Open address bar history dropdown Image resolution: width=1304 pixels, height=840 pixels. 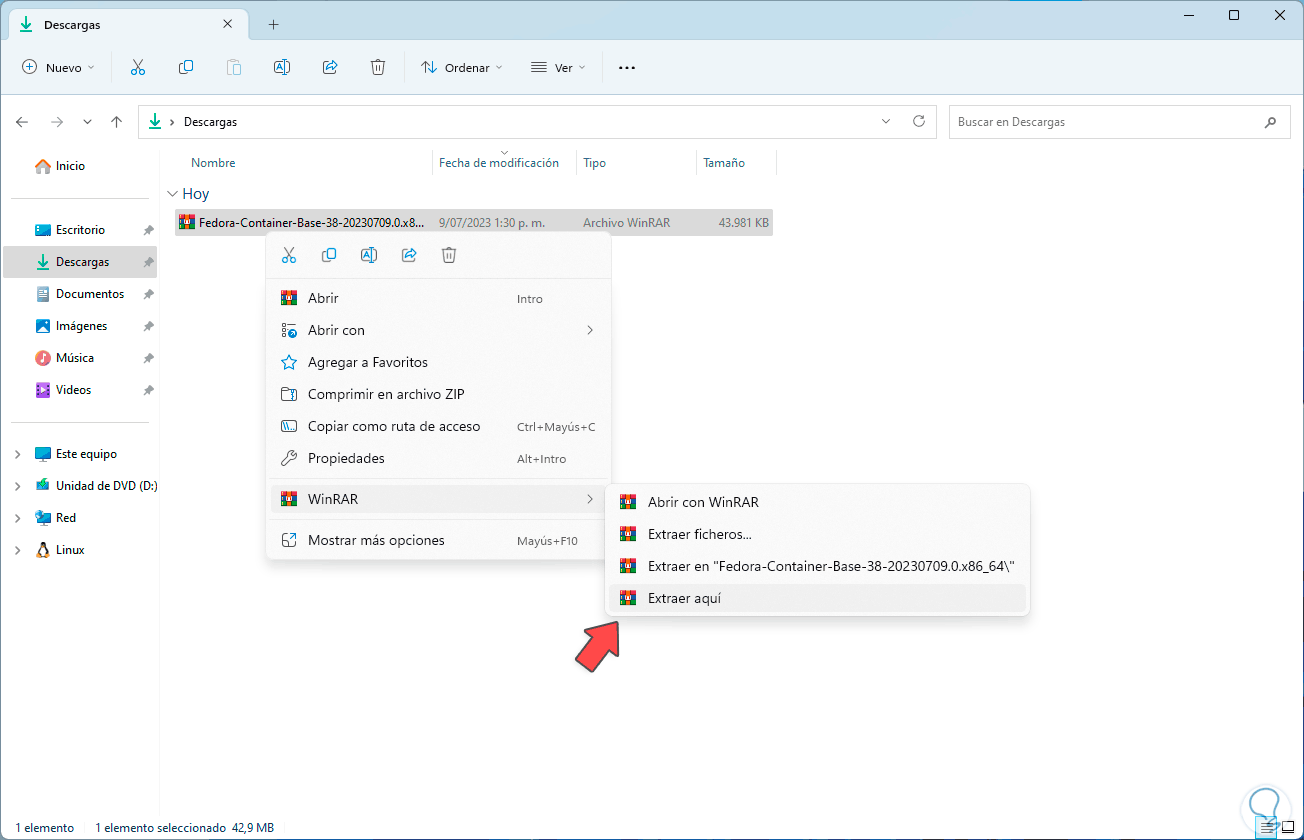(x=886, y=122)
